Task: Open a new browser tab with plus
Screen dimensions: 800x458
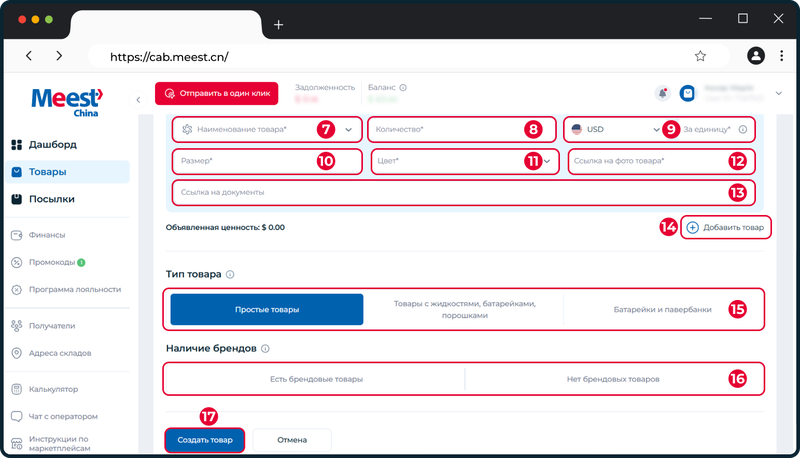Action: pos(279,24)
